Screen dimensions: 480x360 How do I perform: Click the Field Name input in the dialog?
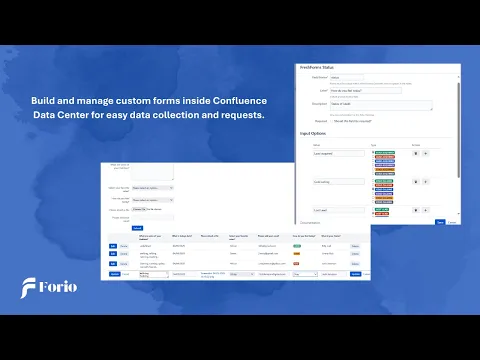(x=347, y=77)
